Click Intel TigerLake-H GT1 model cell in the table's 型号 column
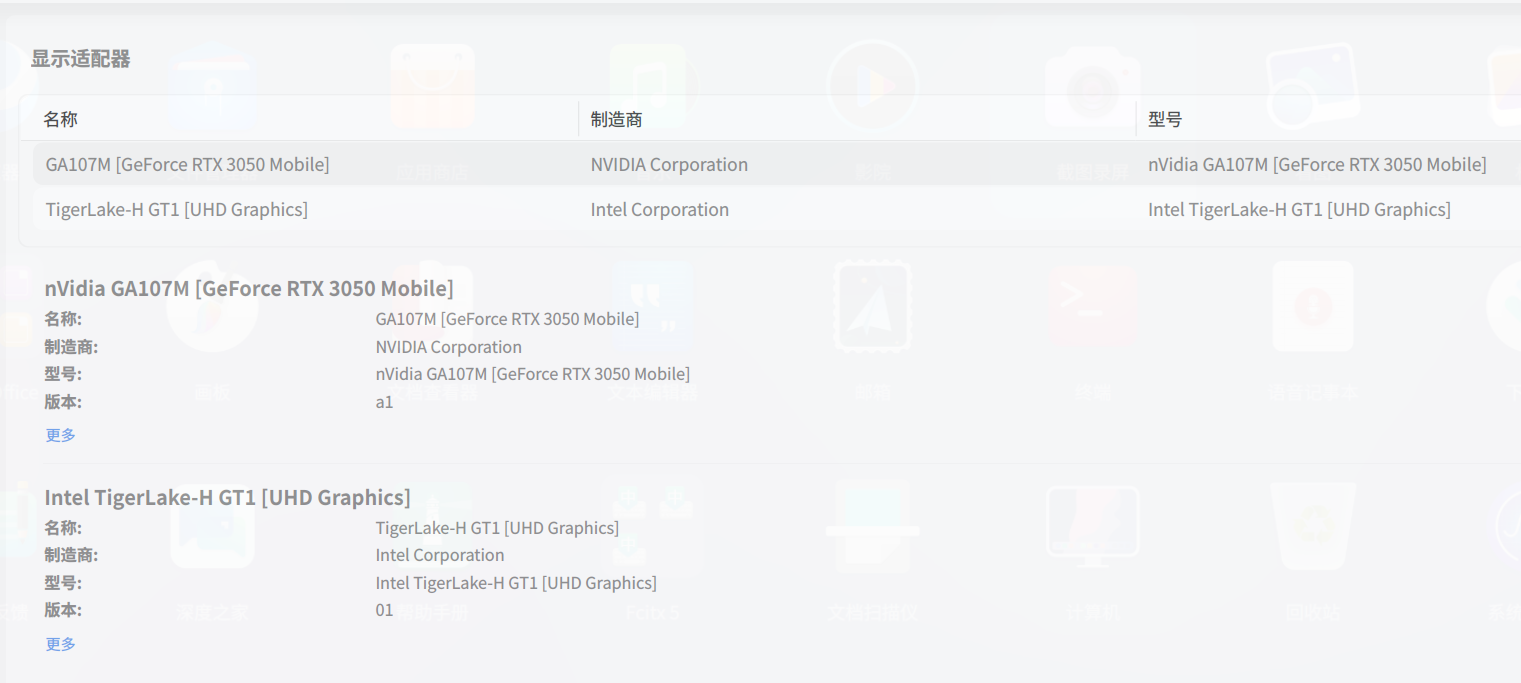1521x683 pixels. (1299, 209)
